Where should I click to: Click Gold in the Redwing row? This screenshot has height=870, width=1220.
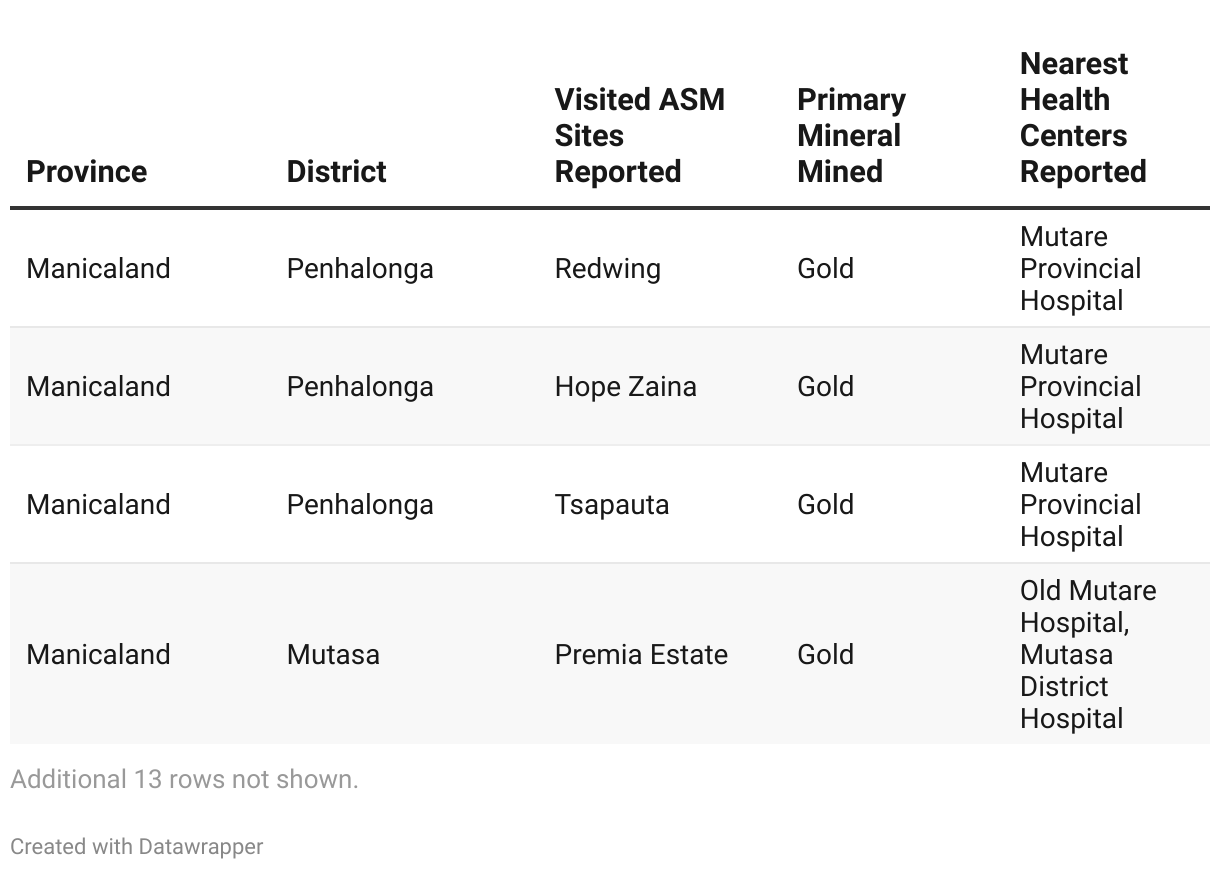(x=825, y=268)
